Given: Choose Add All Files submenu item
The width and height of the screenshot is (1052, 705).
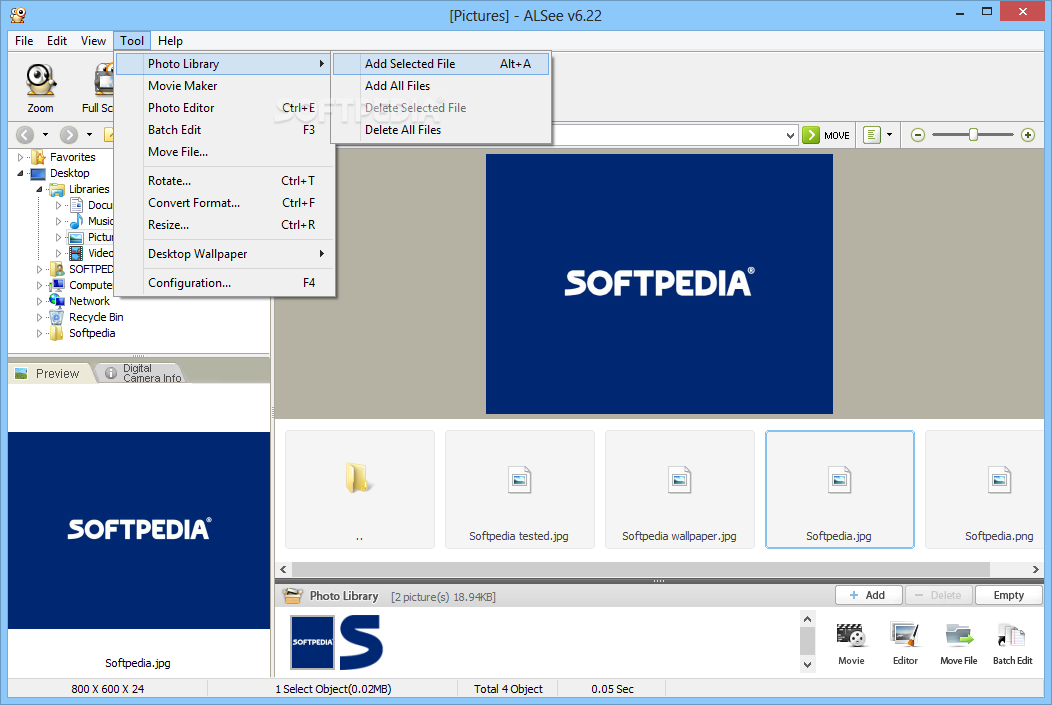Looking at the screenshot, I should click(x=441, y=86).
